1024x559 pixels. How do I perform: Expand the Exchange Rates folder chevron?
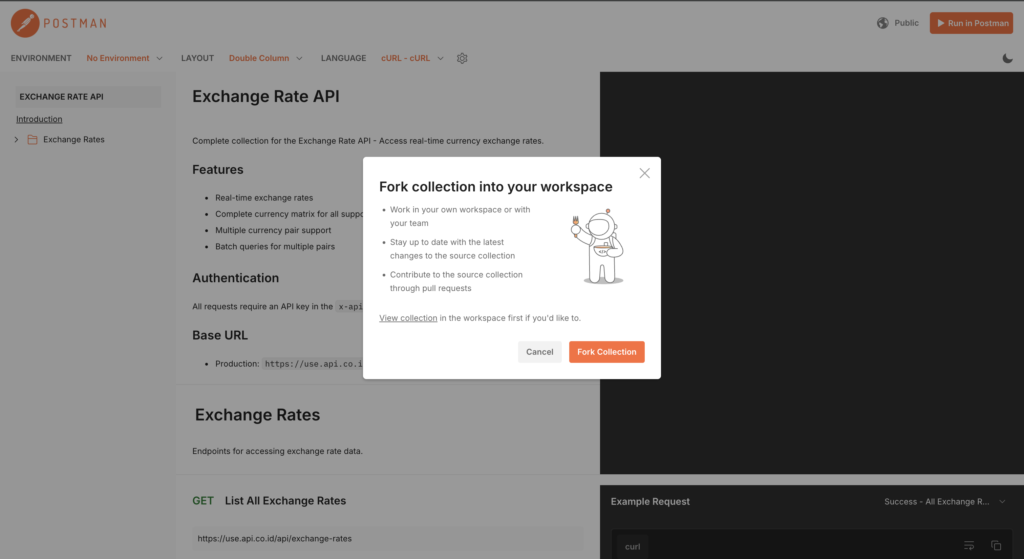point(17,140)
